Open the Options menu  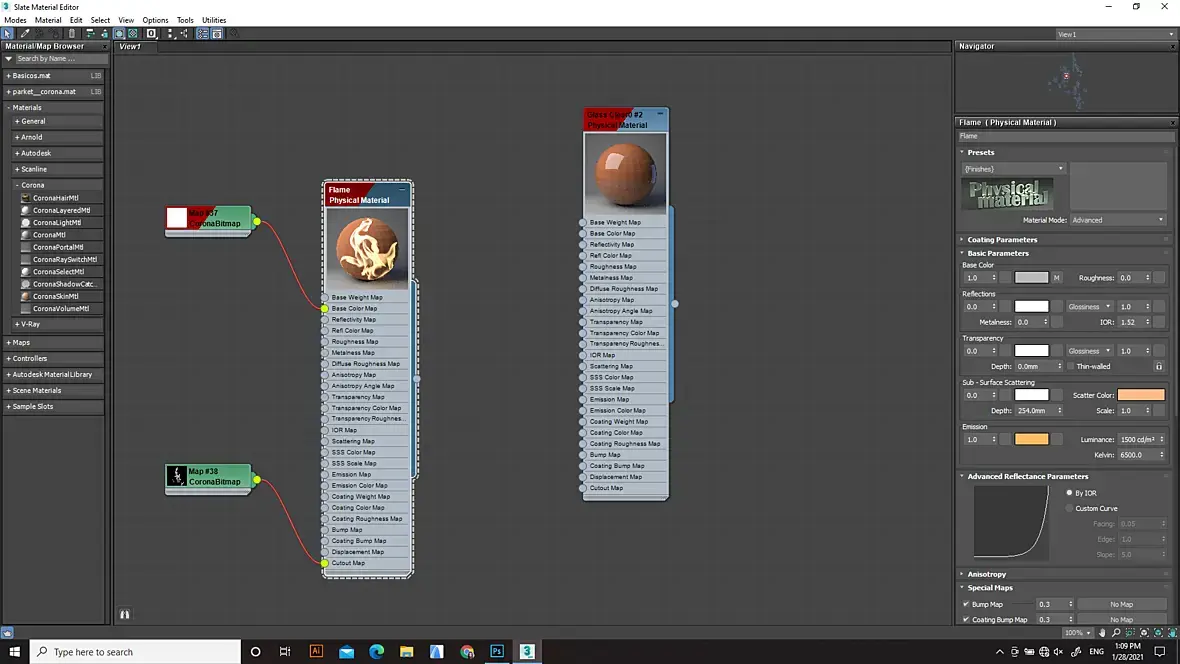coord(155,20)
